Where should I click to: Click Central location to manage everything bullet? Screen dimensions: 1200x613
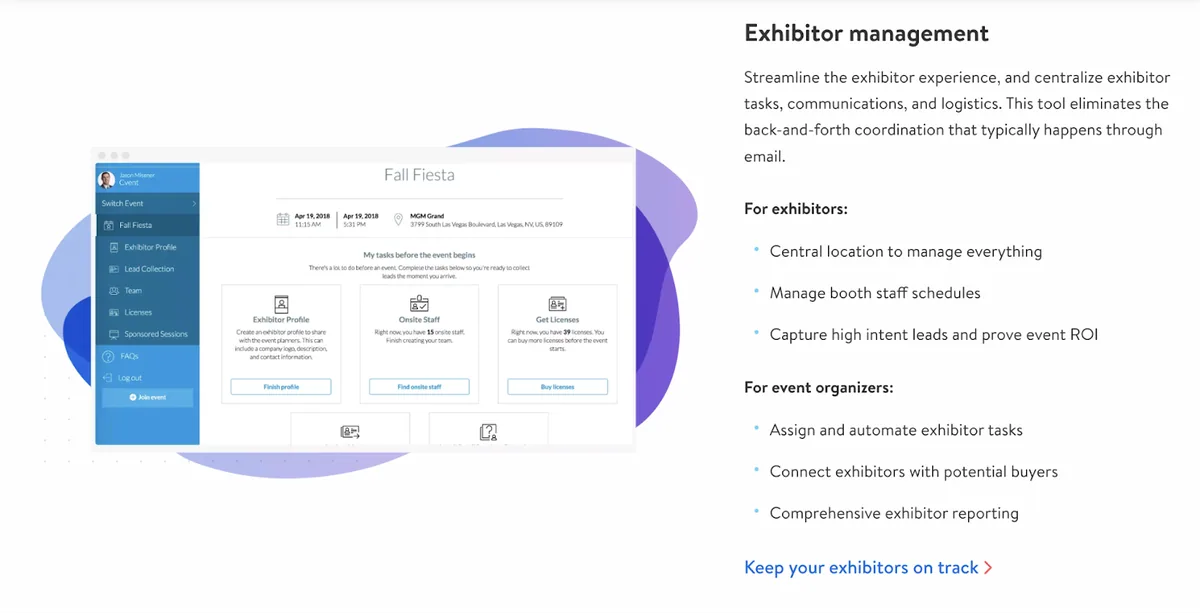906,252
